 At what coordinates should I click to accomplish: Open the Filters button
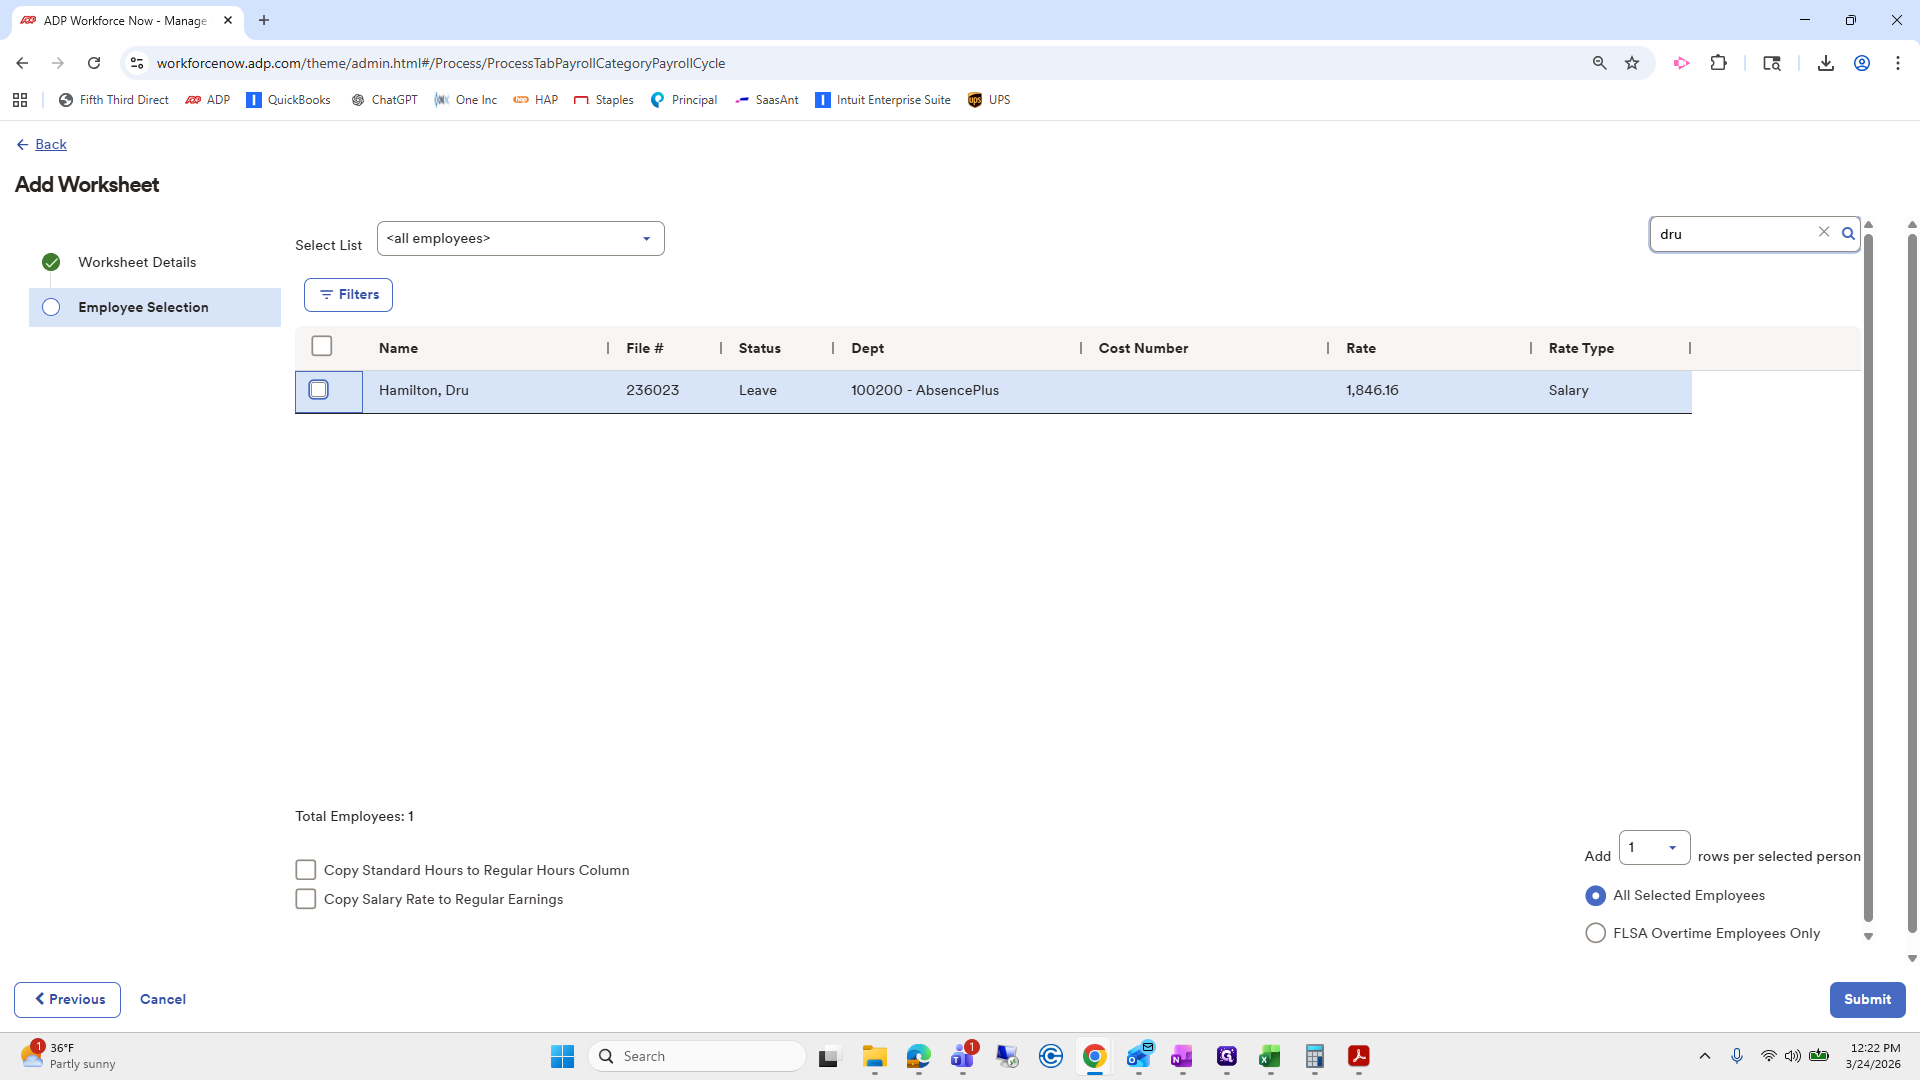click(348, 295)
